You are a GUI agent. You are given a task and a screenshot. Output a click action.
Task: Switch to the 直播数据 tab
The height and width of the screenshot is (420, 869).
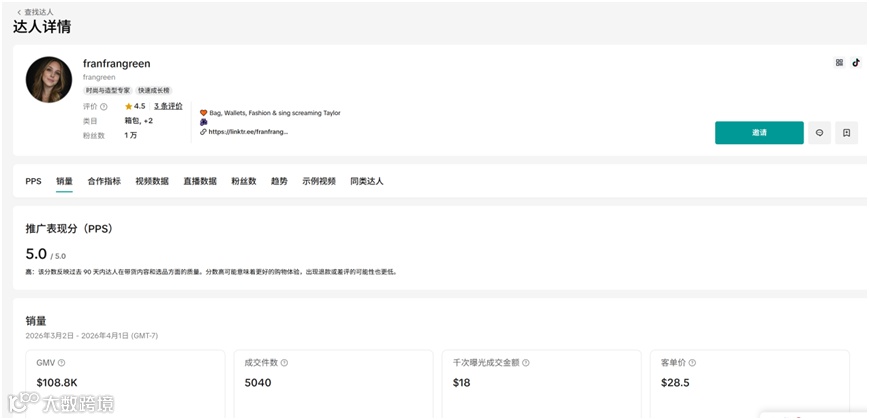[x=200, y=181]
